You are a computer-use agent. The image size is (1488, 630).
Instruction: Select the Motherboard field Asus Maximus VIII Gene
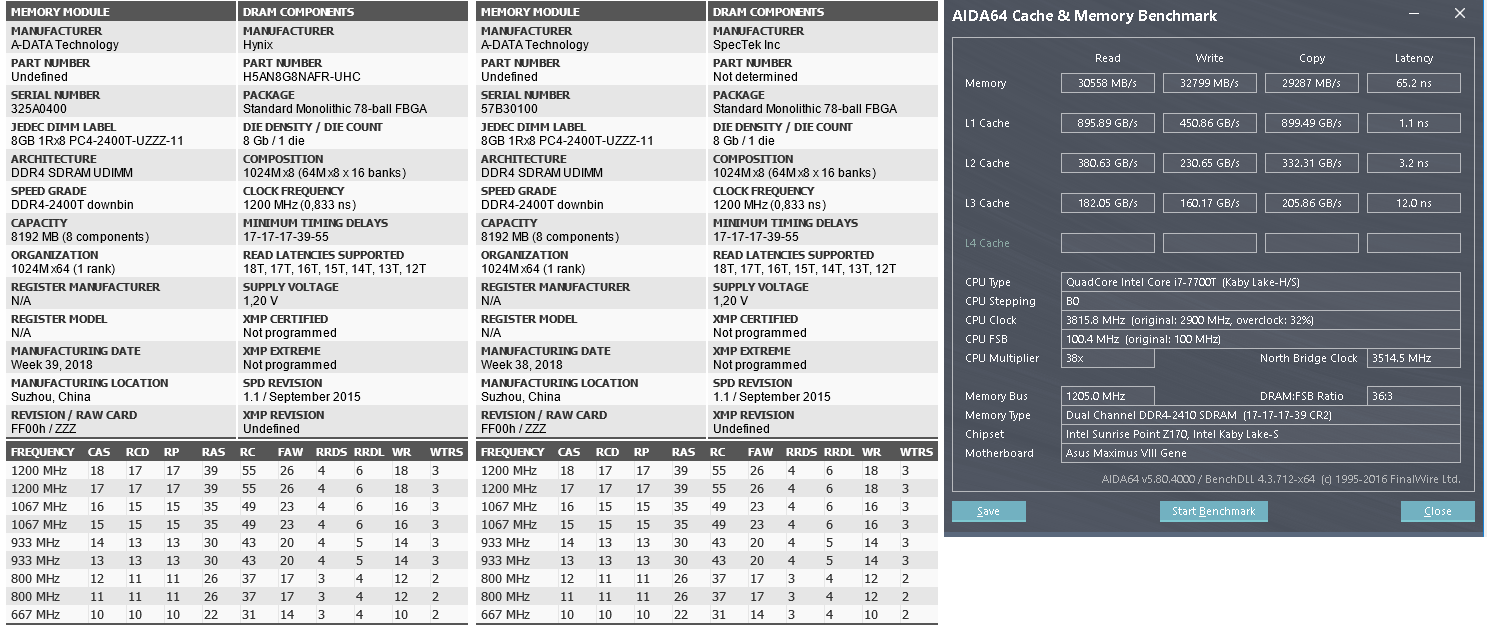pos(1260,453)
